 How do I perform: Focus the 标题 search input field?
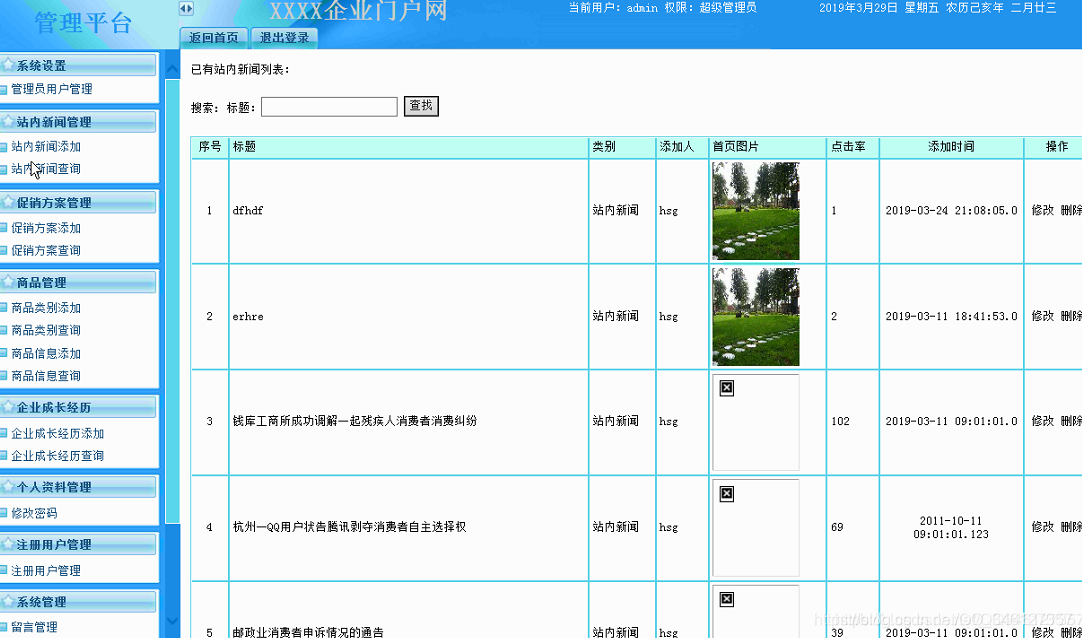tap(329, 107)
